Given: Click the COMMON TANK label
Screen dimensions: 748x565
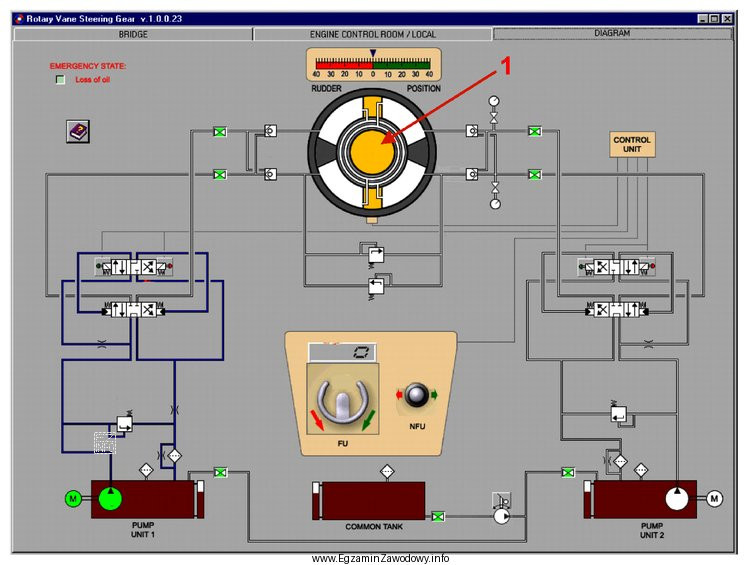Looking at the screenshot, I should (374, 526).
